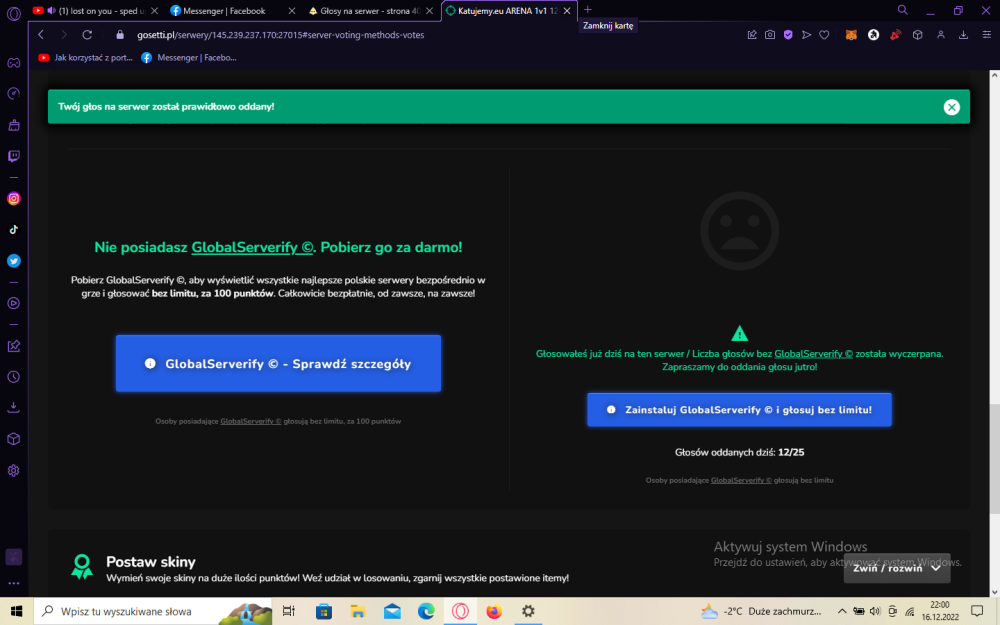
Task: Open Messenger | Facebo... bookmark
Action: click(x=189, y=57)
